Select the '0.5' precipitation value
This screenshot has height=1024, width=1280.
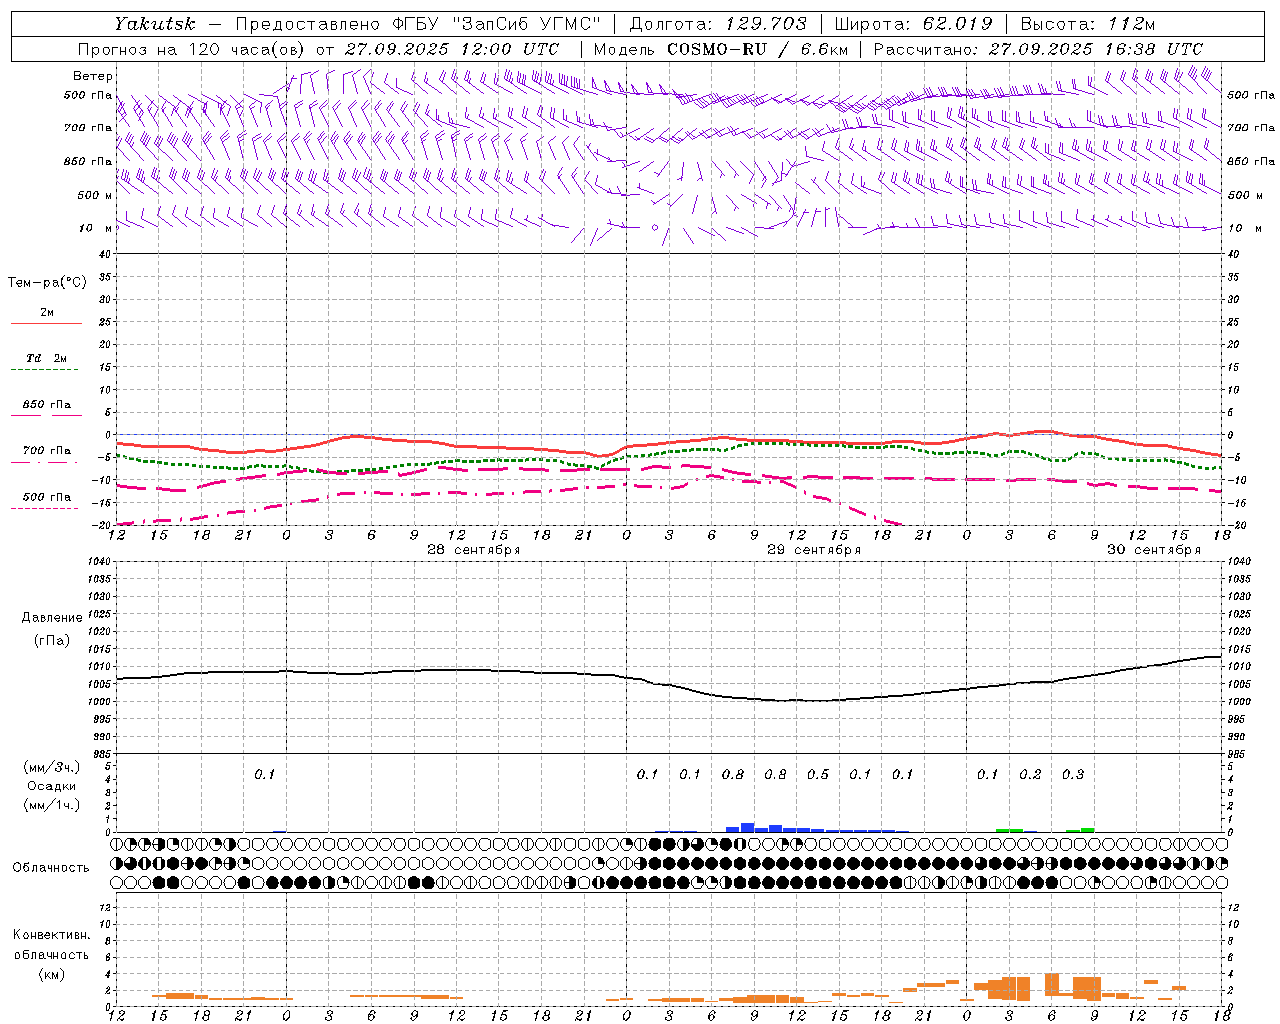tap(818, 774)
